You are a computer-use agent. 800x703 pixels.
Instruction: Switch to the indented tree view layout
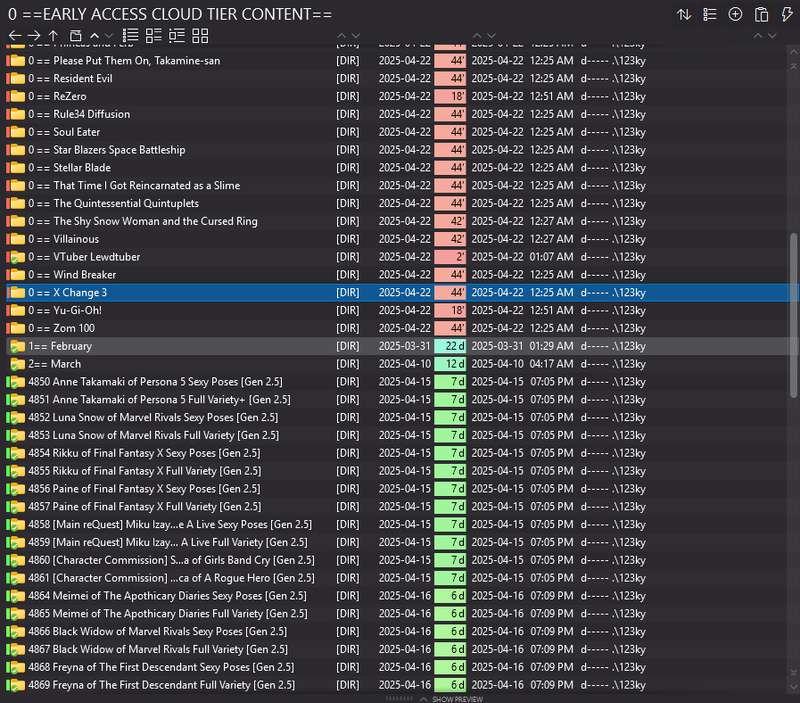pyautogui.click(x=177, y=35)
